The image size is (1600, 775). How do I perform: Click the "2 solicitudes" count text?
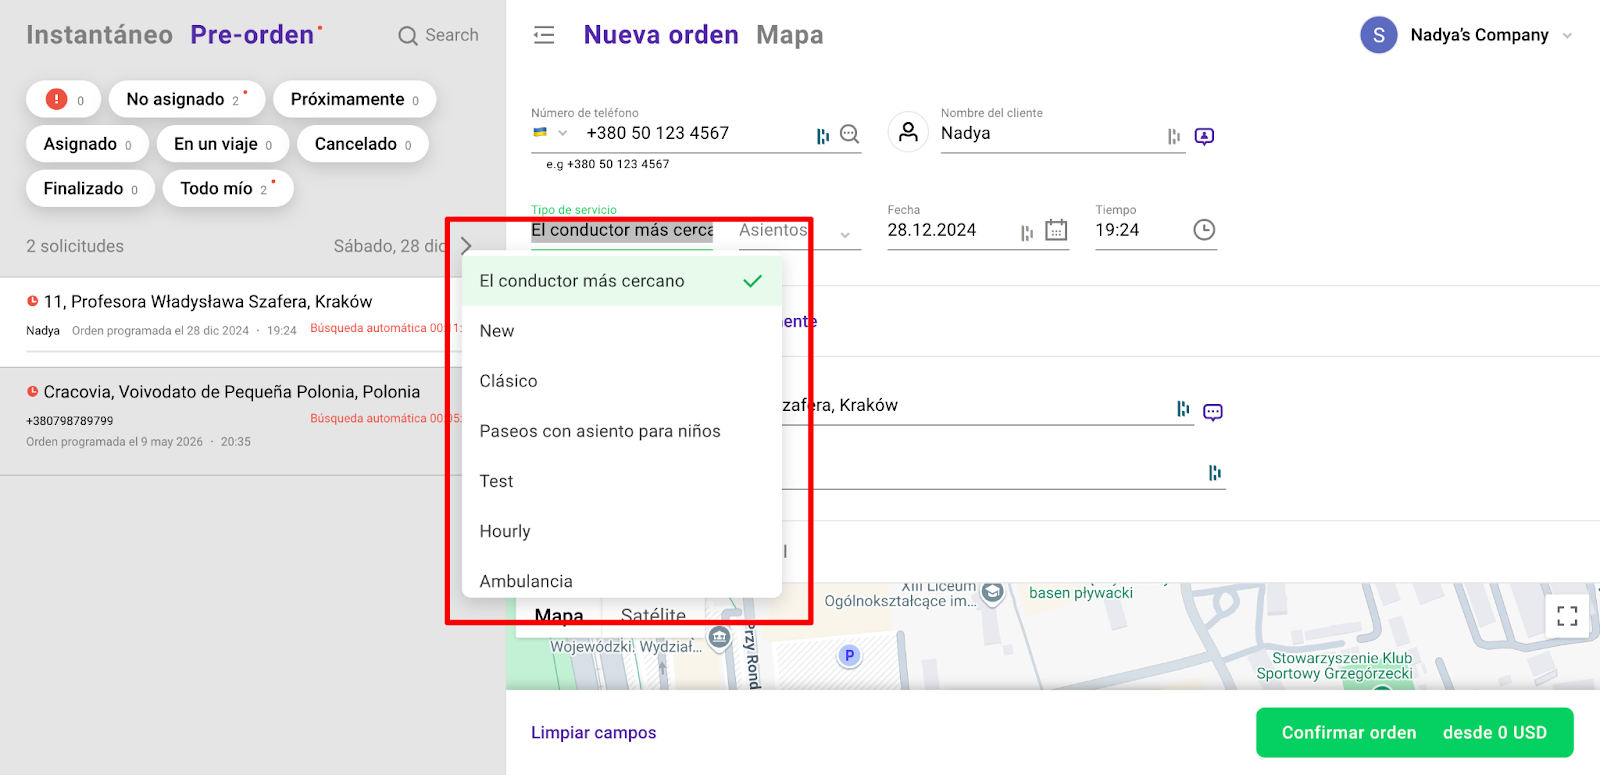click(75, 246)
